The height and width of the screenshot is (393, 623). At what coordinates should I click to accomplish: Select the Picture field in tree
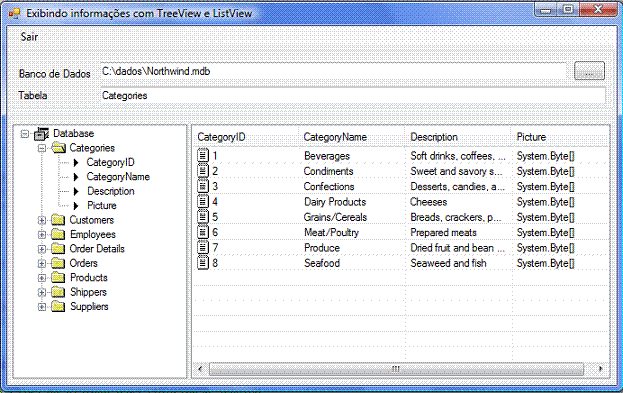point(102,206)
